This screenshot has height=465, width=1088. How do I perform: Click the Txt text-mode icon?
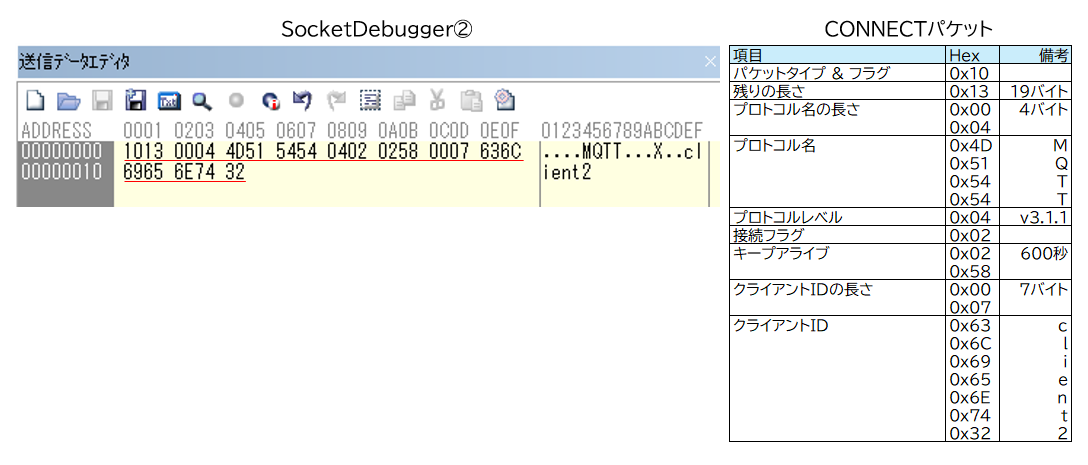tap(169, 101)
